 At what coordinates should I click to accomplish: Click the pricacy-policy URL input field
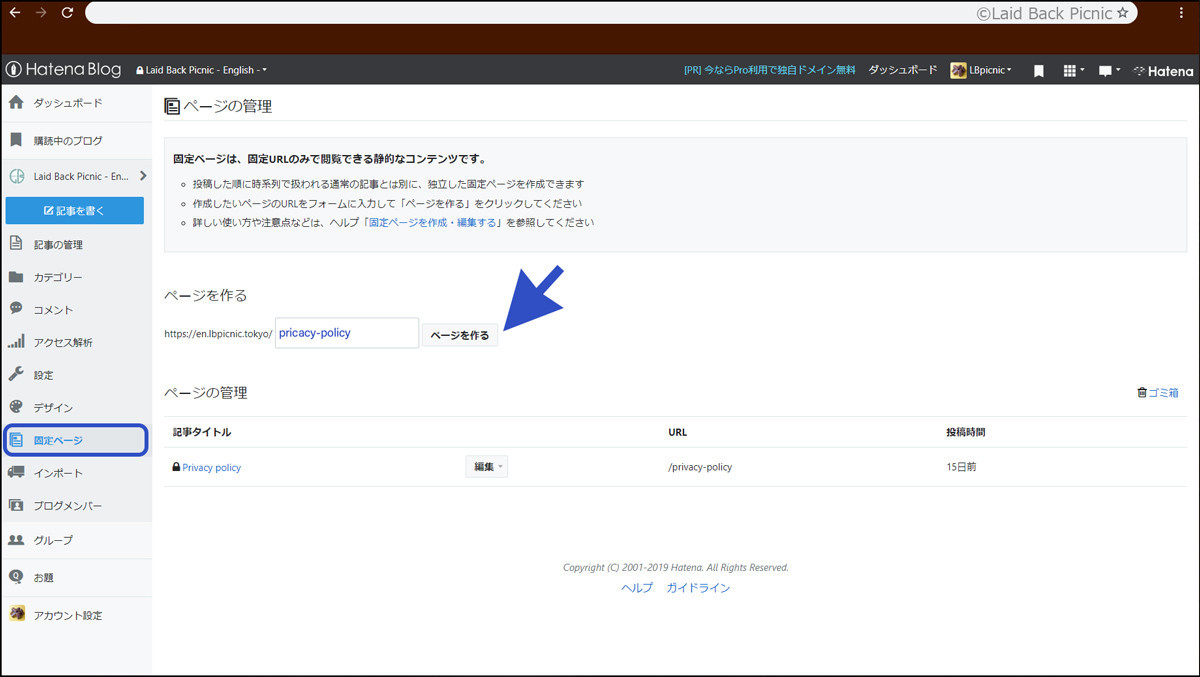[346, 332]
